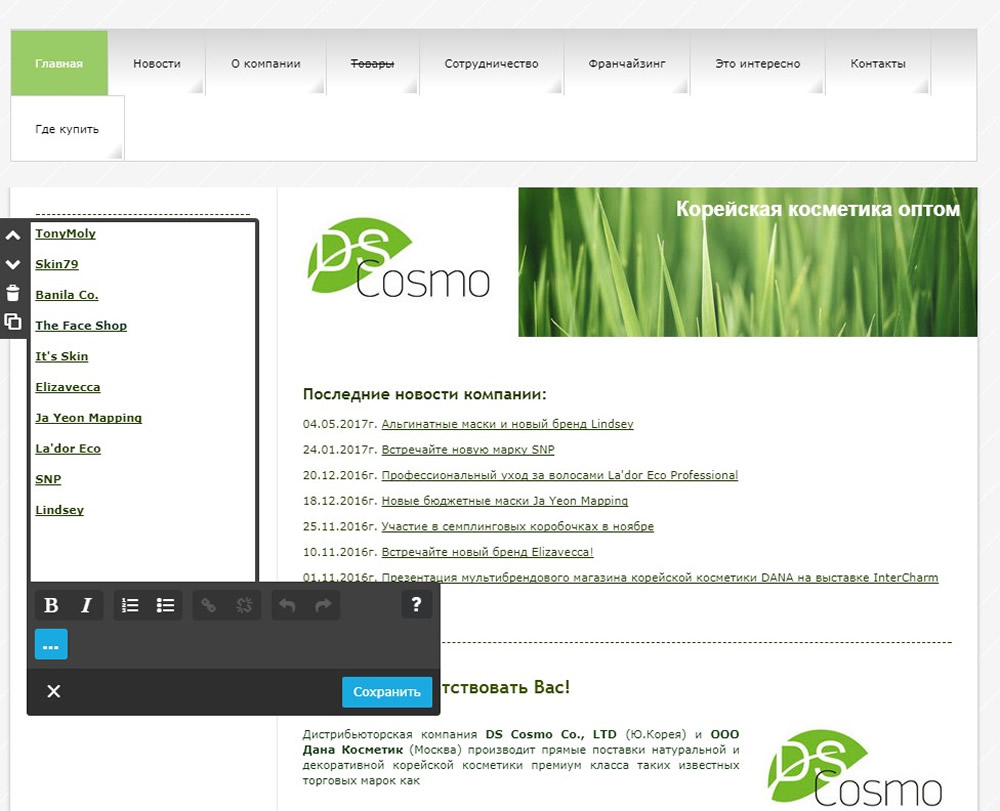1000x811 pixels.
Task: Expand more editor options via the blue ellipsis
Action: pos(51,644)
